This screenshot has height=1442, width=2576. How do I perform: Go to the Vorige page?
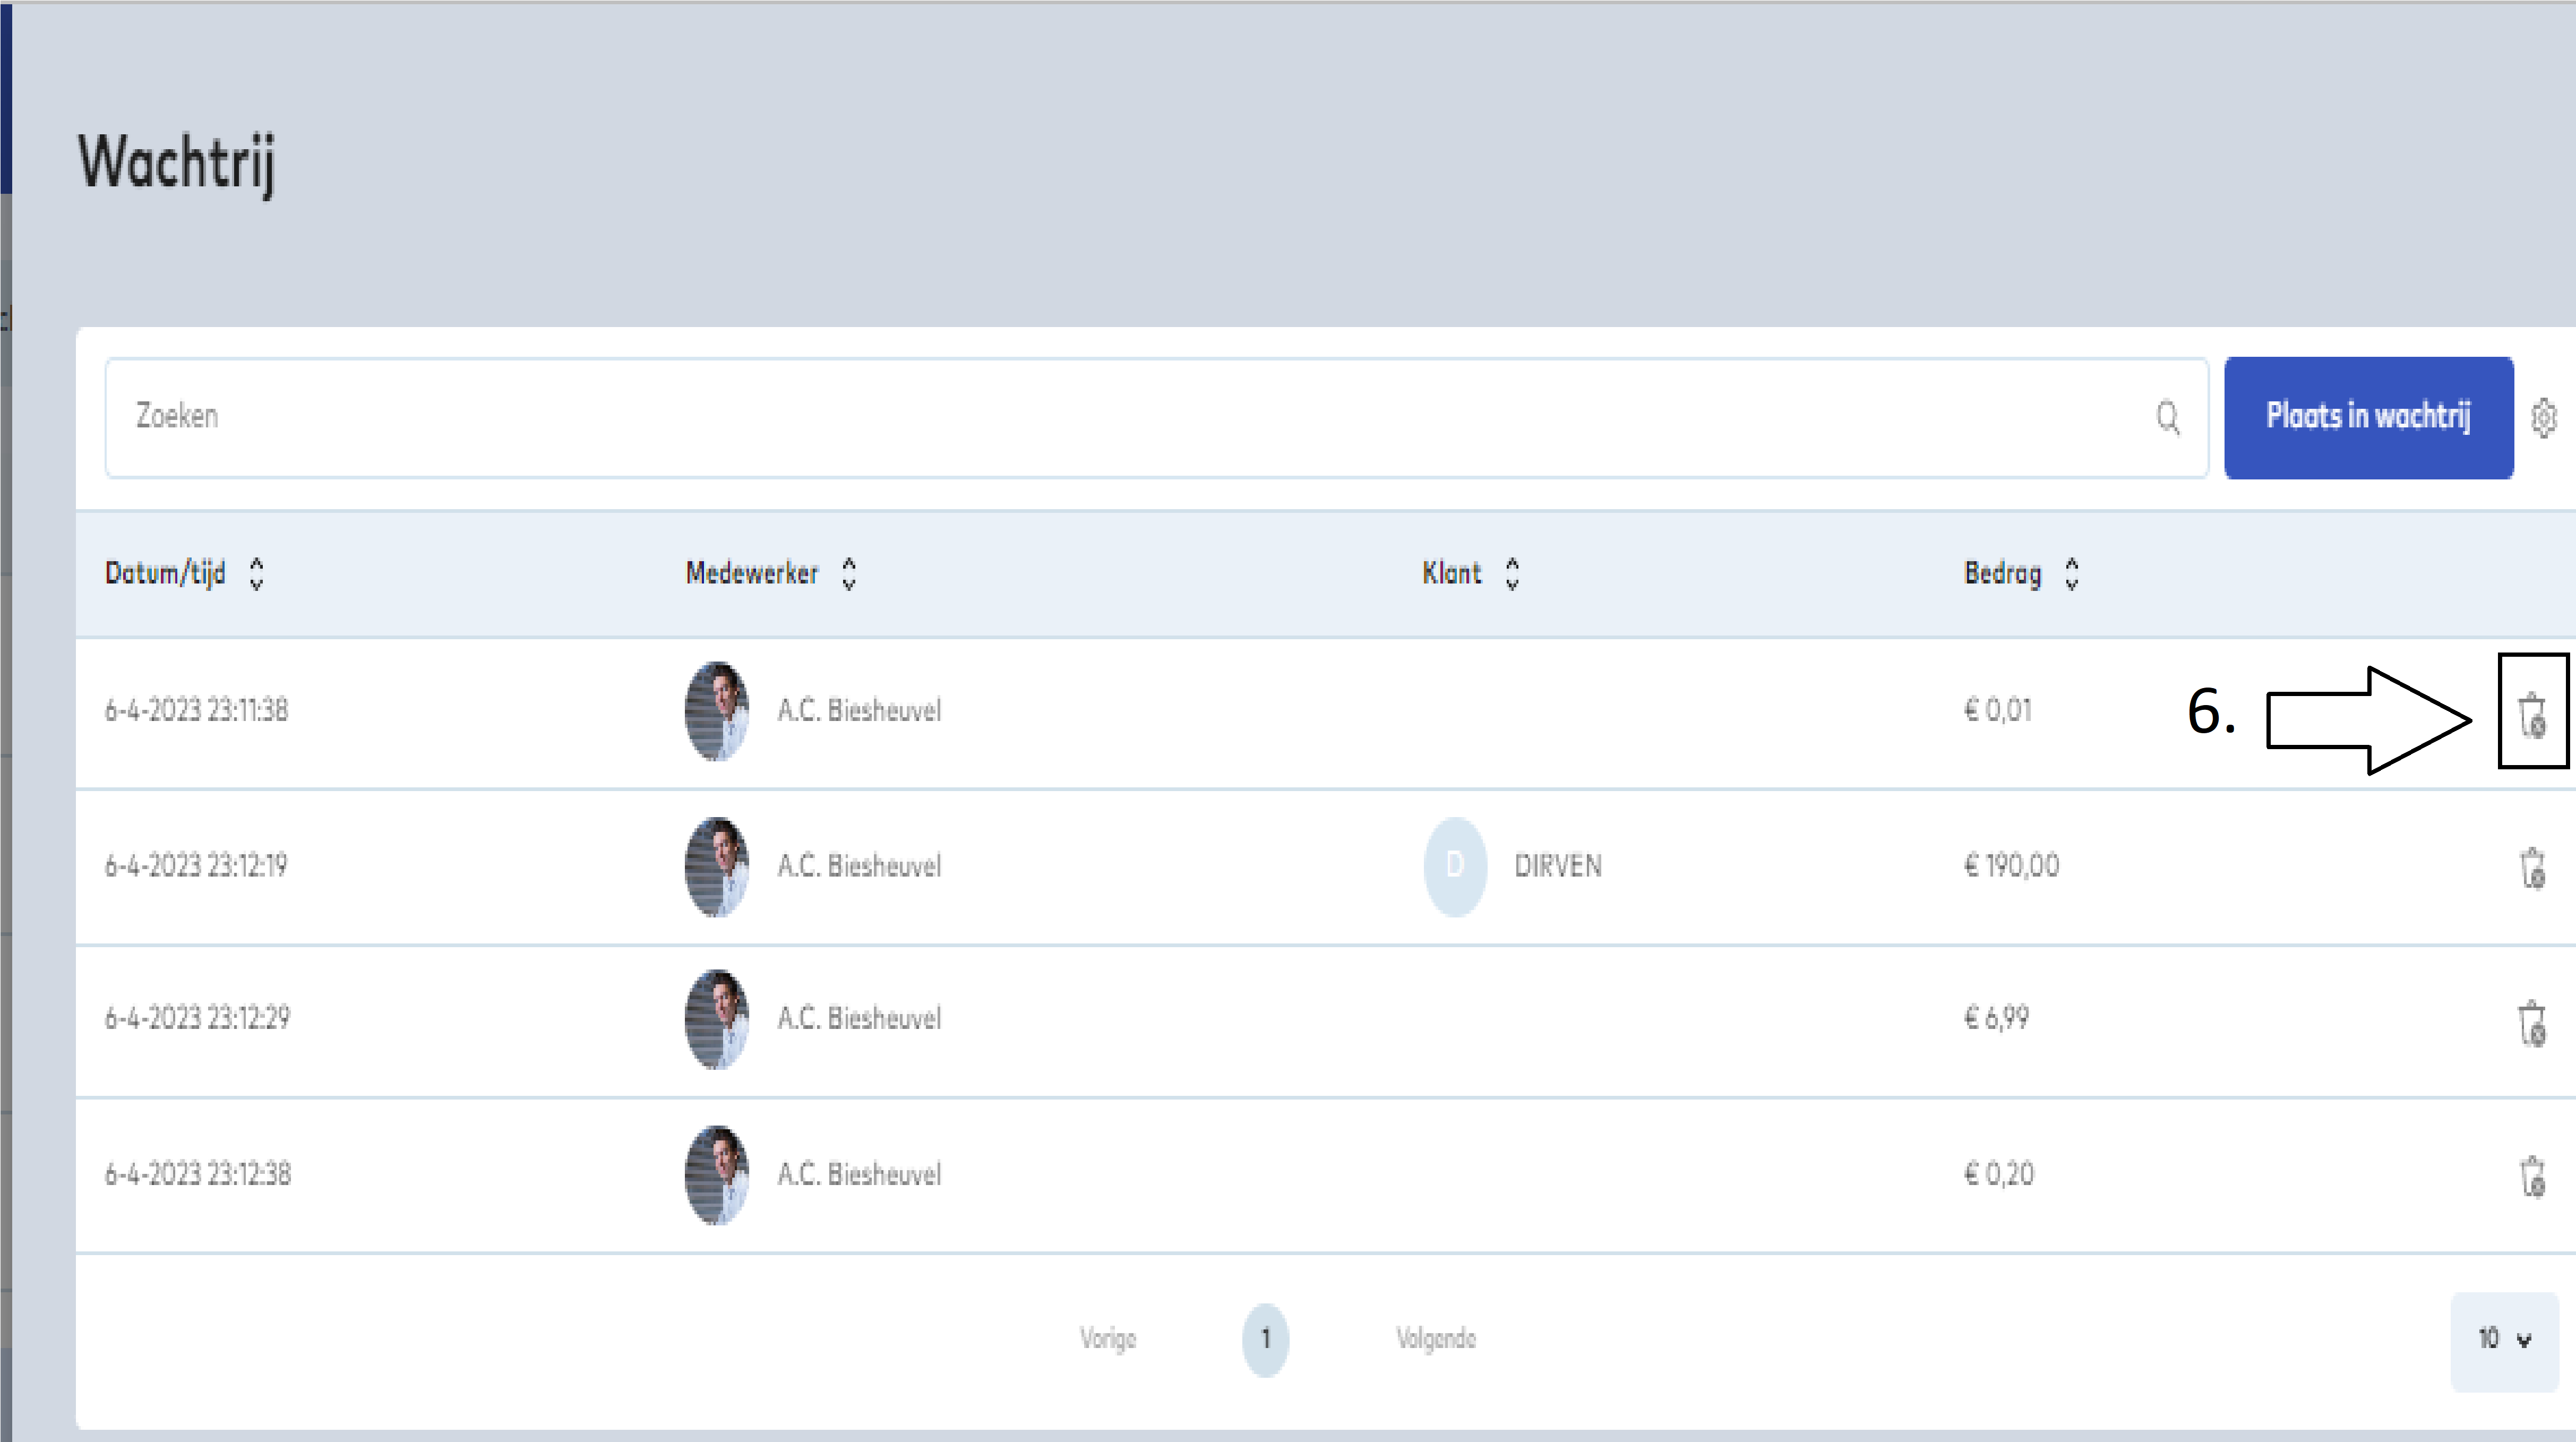(x=1108, y=1339)
